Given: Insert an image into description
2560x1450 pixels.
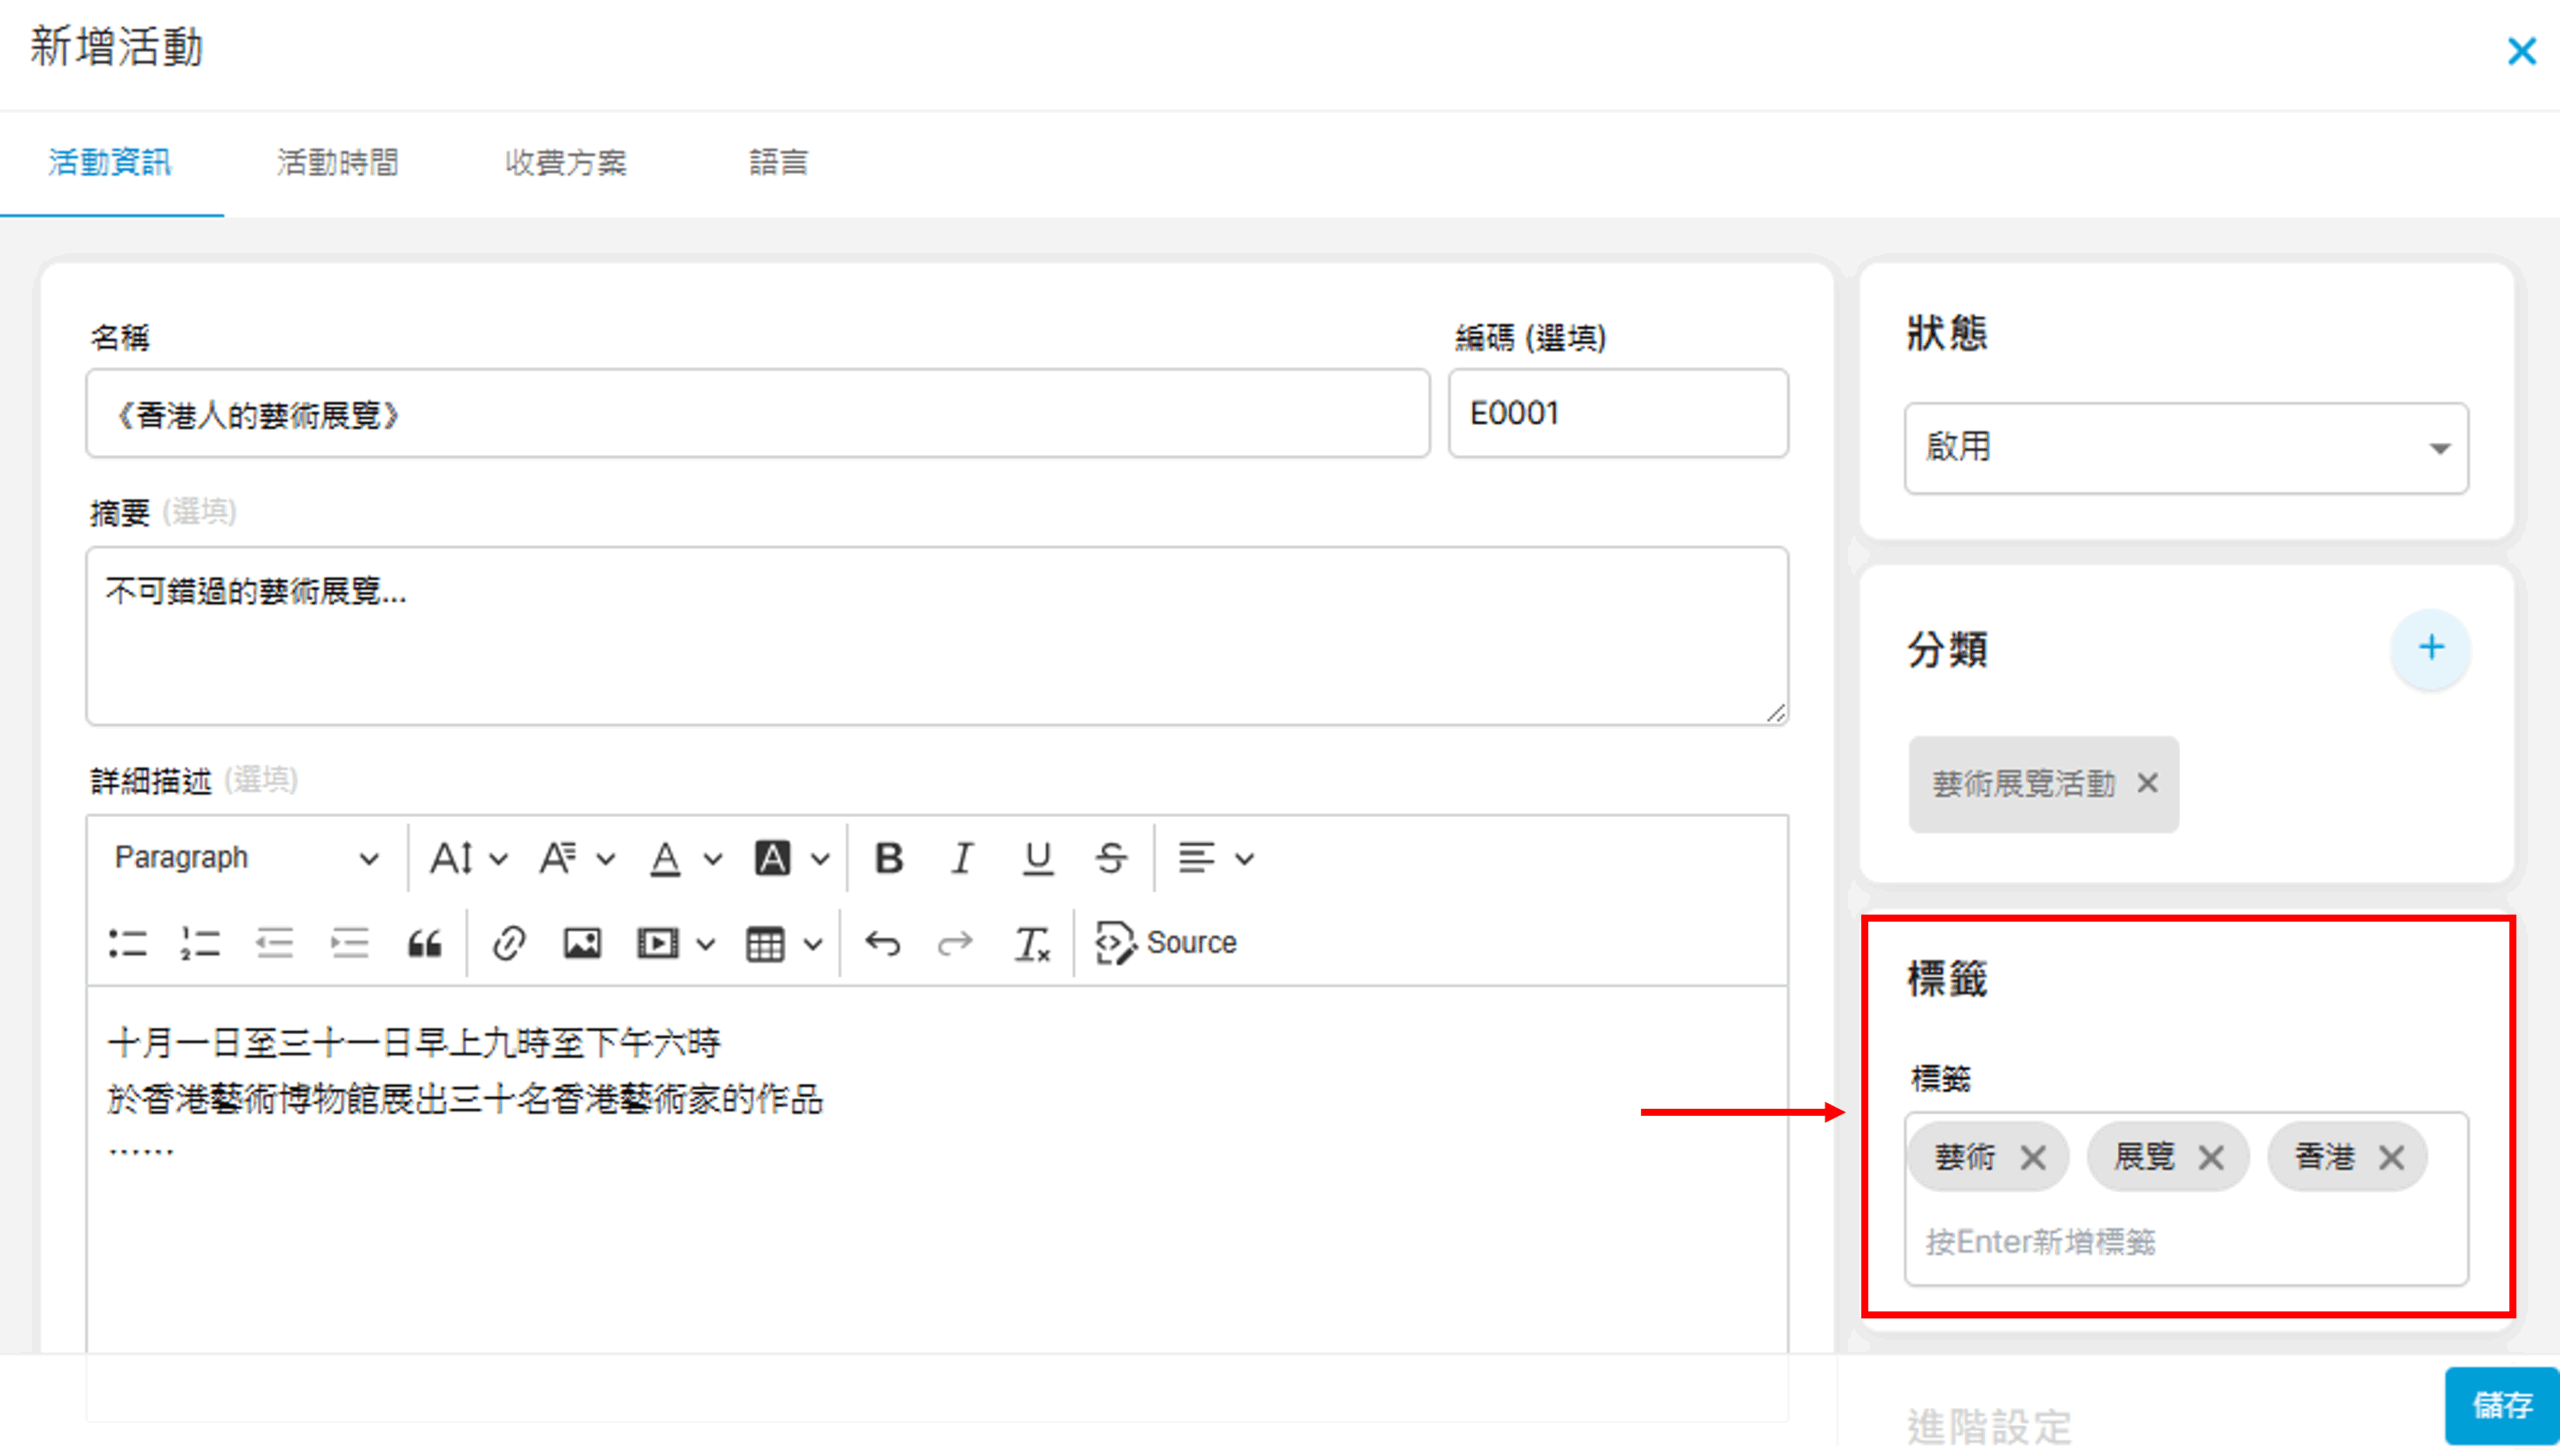Looking at the screenshot, I should 582,943.
